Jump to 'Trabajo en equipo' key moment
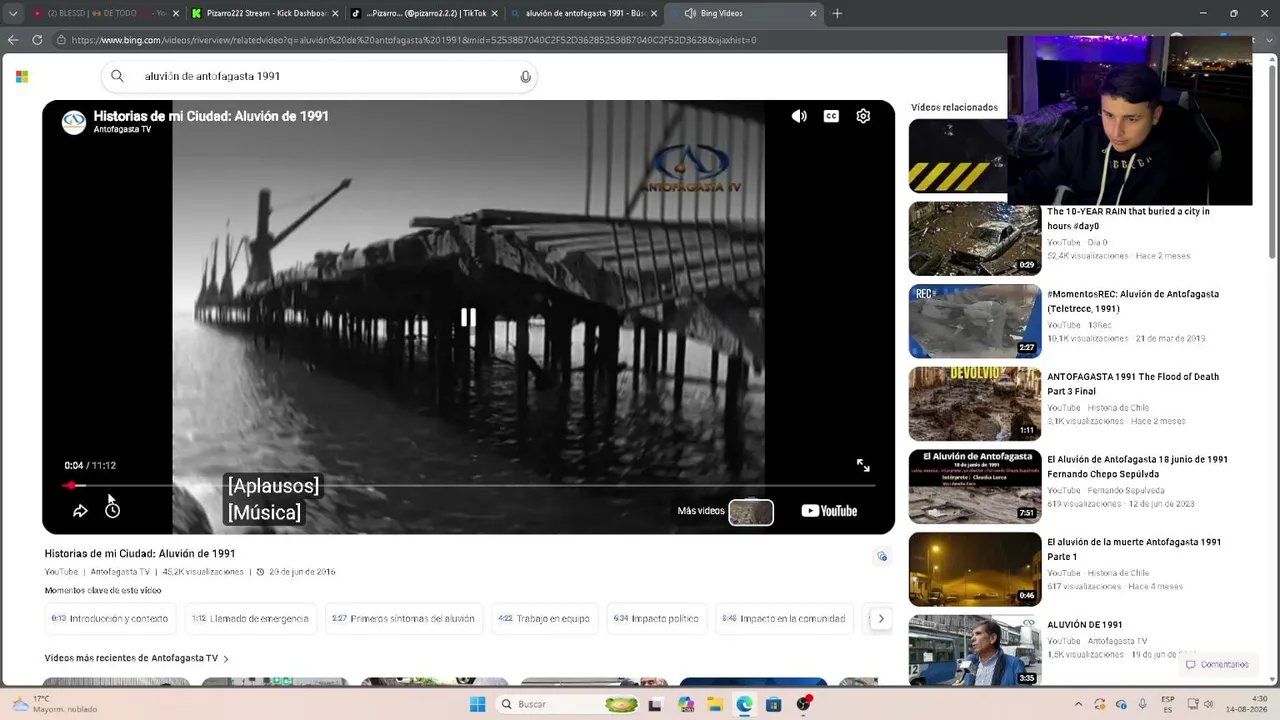The height and width of the screenshot is (720, 1280). tap(544, 619)
